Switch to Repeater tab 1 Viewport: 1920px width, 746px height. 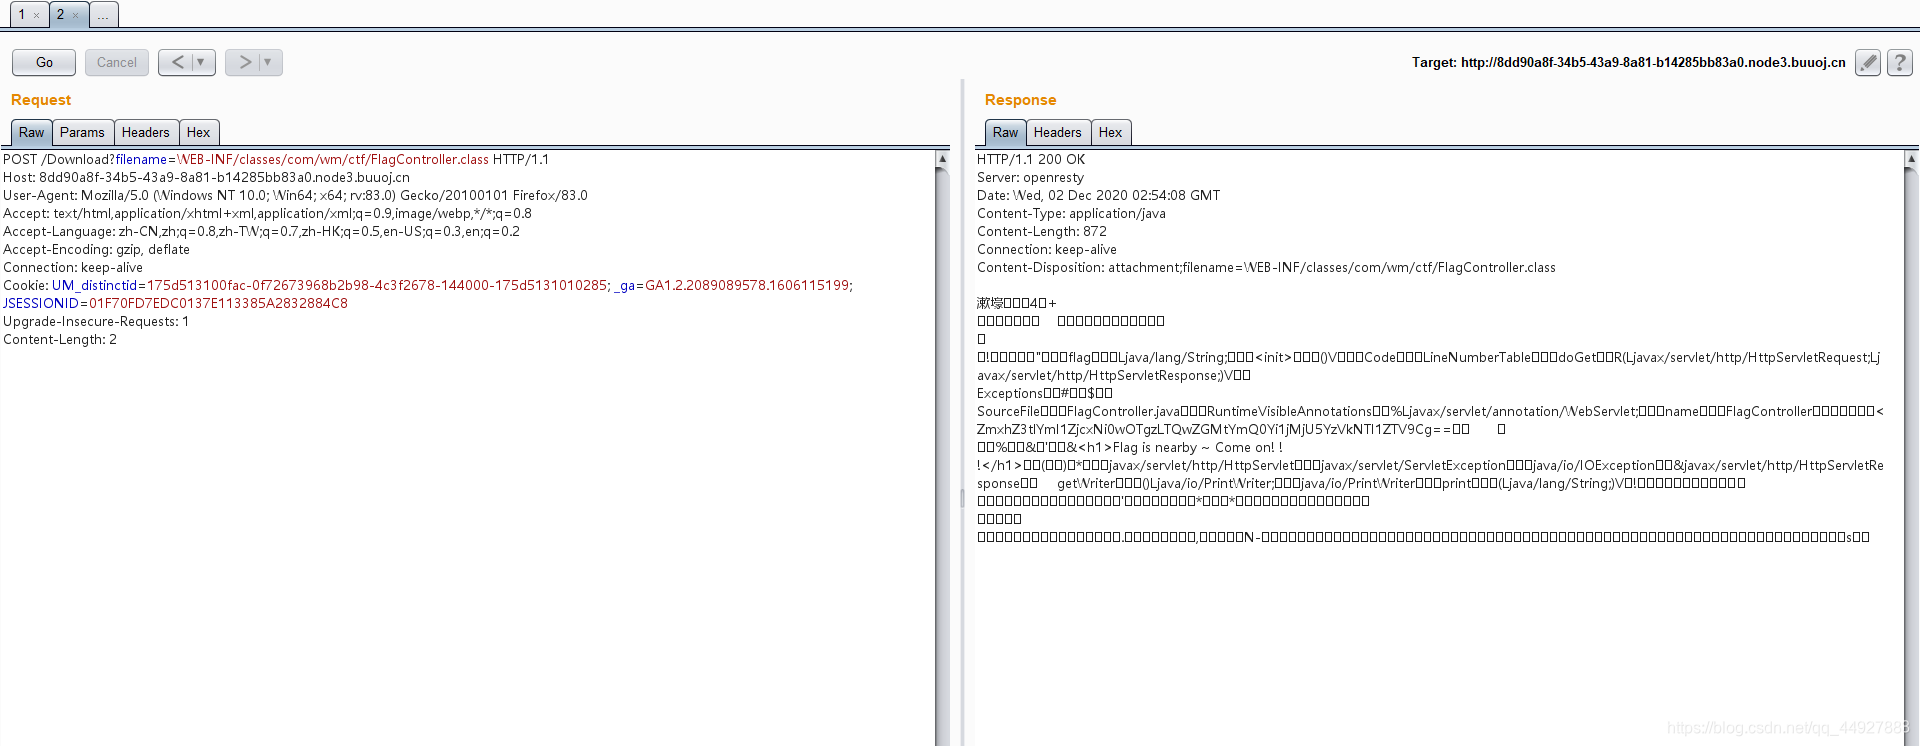click(x=22, y=14)
